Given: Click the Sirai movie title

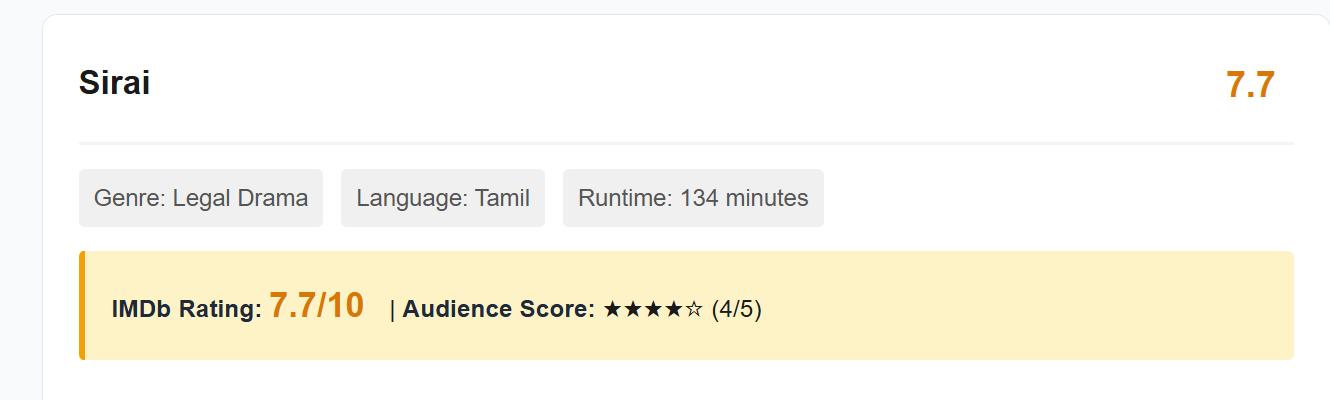Looking at the screenshot, I should coord(114,83).
